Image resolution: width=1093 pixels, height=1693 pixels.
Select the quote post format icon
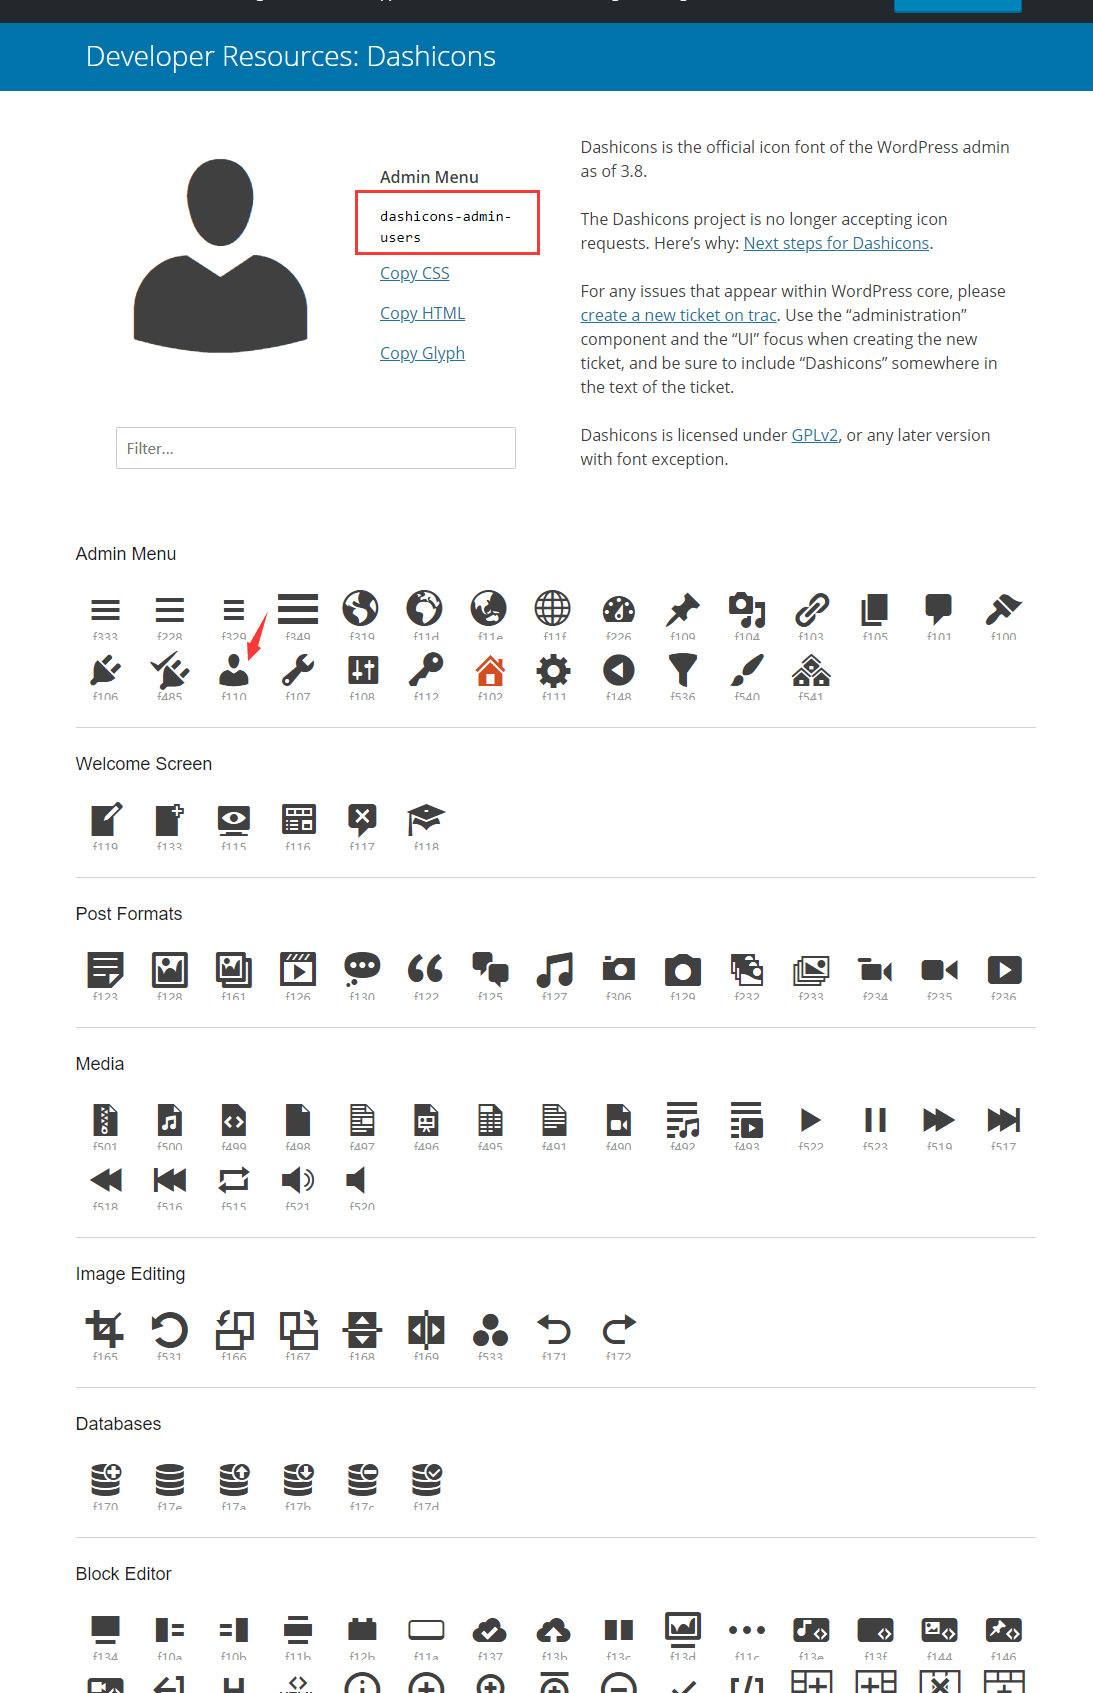[x=426, y=969]
